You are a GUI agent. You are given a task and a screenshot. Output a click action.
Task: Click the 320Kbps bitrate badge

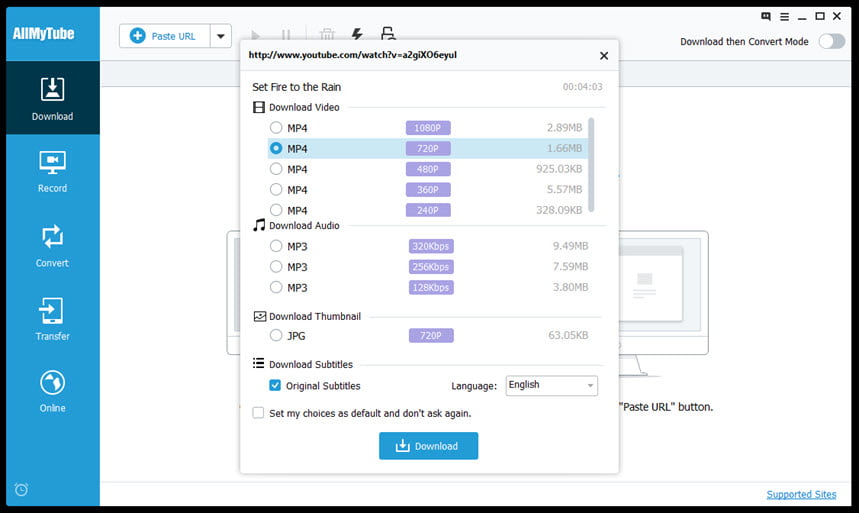click(x=431, y=246)
